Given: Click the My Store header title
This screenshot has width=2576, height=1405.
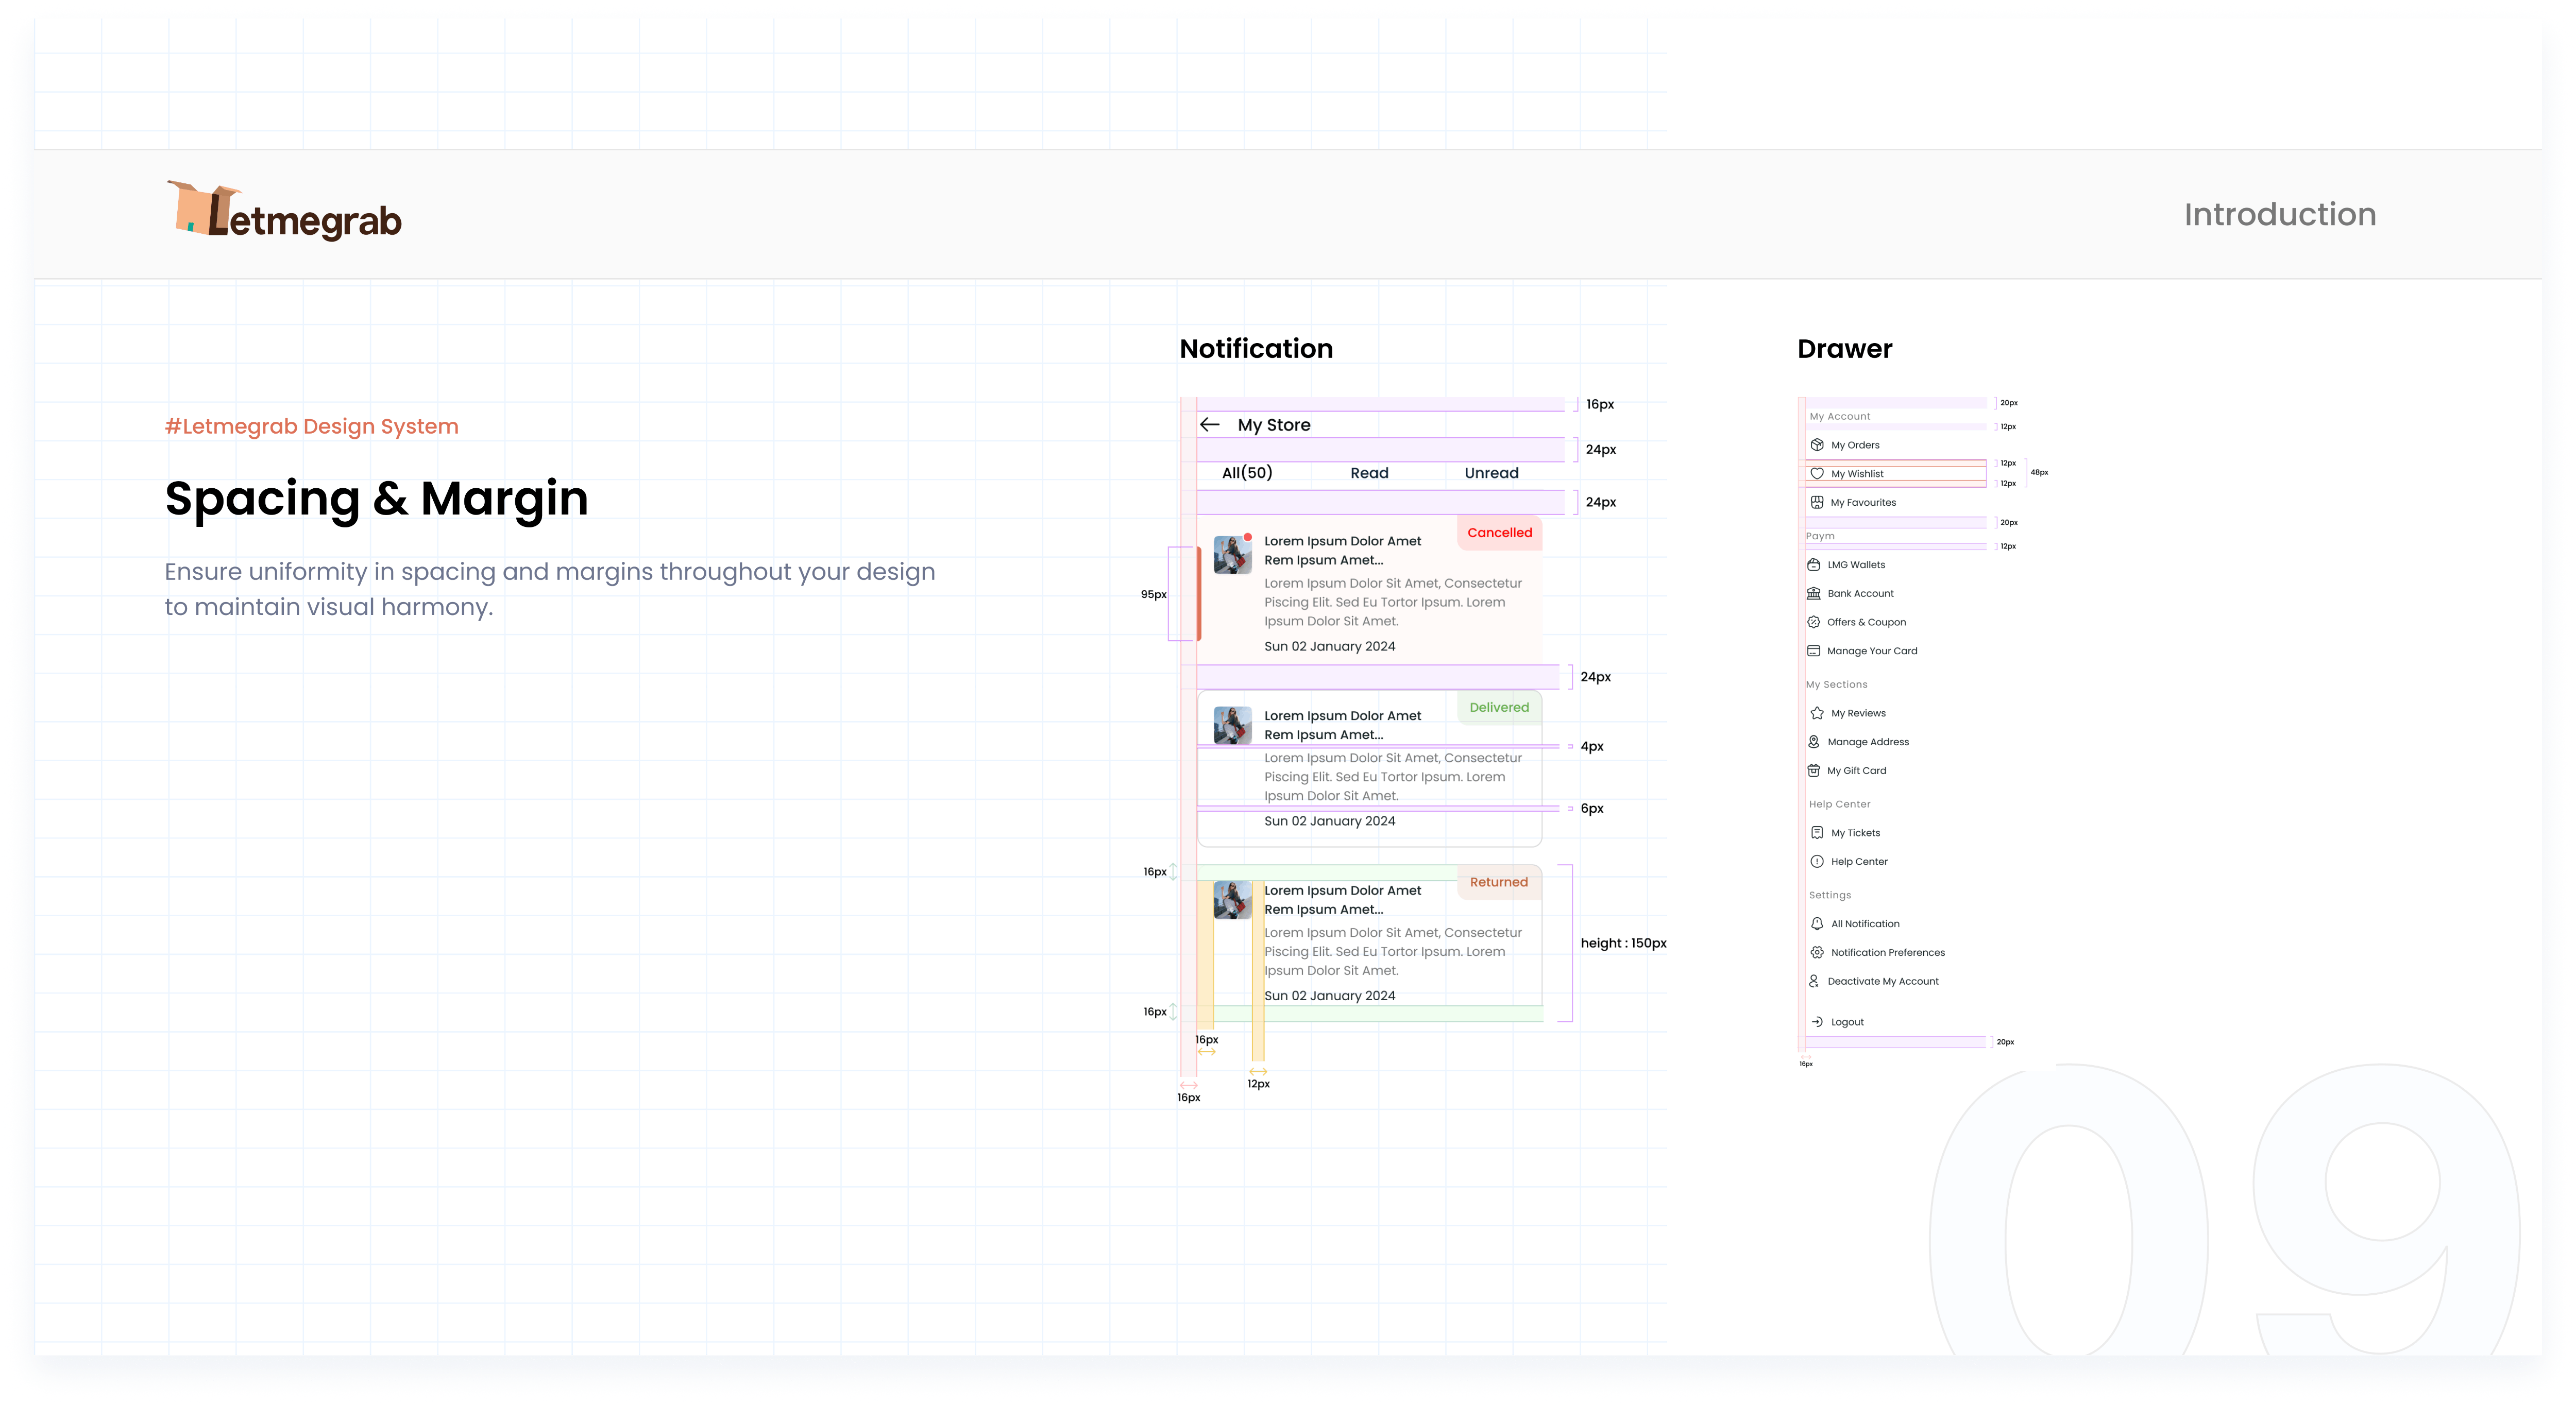Looking at the screenshot, I should [1274, 425].
